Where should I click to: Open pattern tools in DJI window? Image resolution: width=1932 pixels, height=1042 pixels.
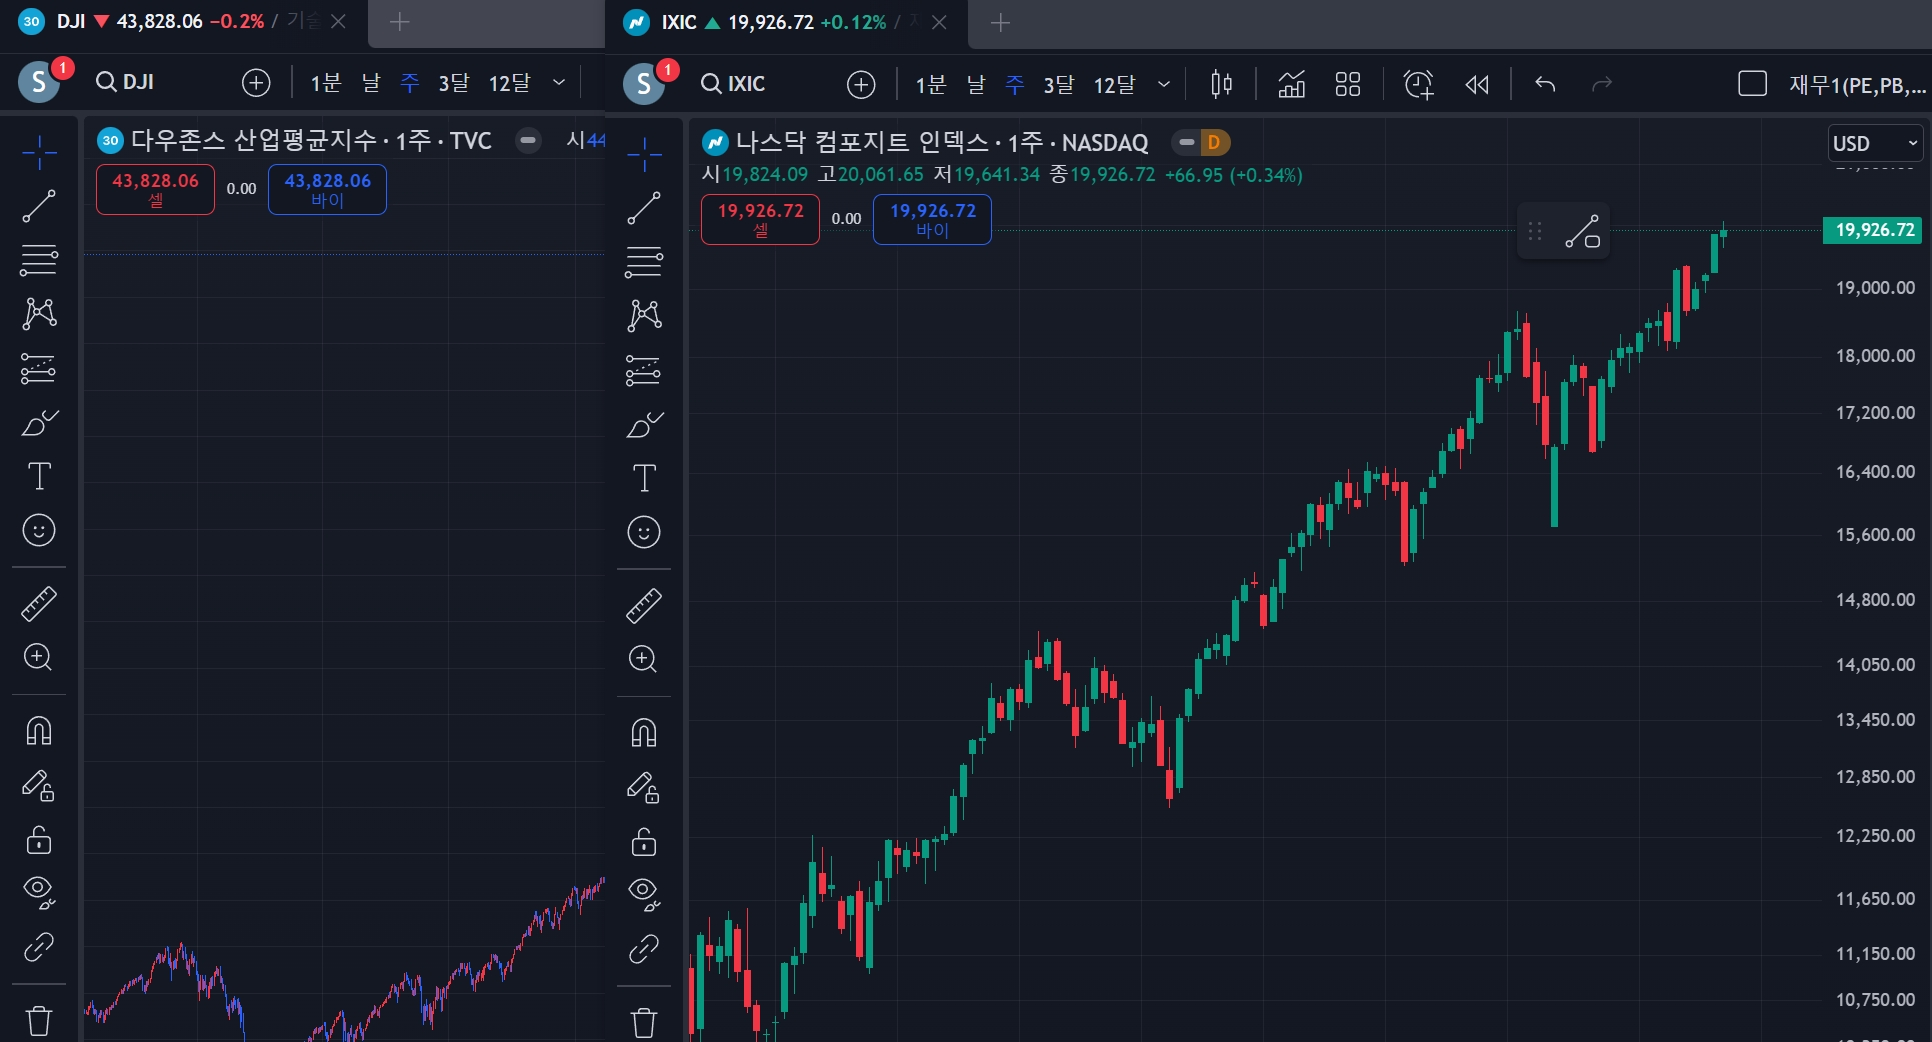click(39, 314)
